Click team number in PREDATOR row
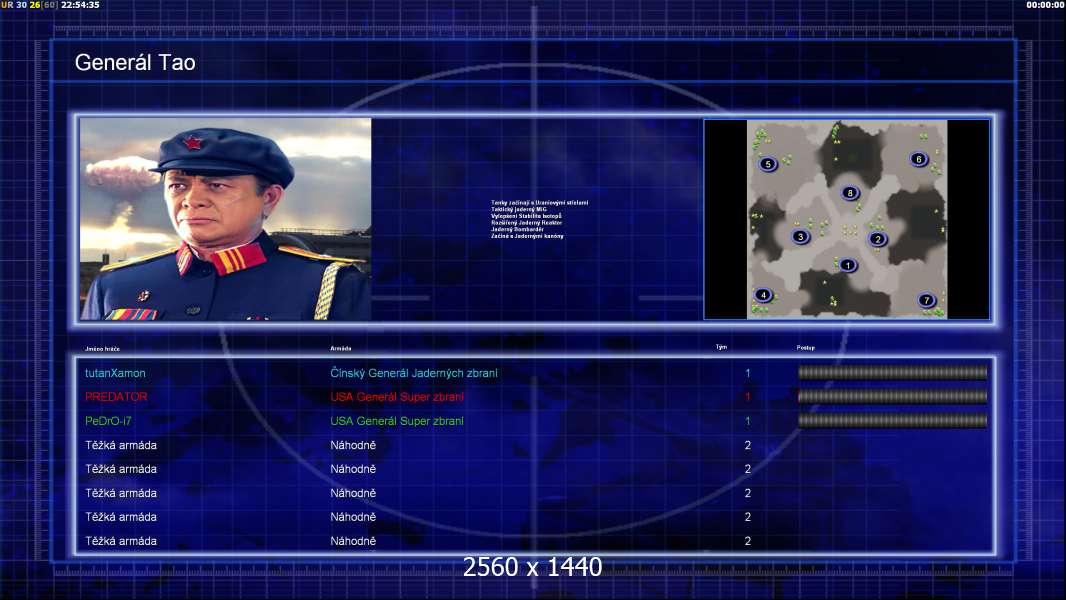The image size is (1066, 600). point(748,397)
